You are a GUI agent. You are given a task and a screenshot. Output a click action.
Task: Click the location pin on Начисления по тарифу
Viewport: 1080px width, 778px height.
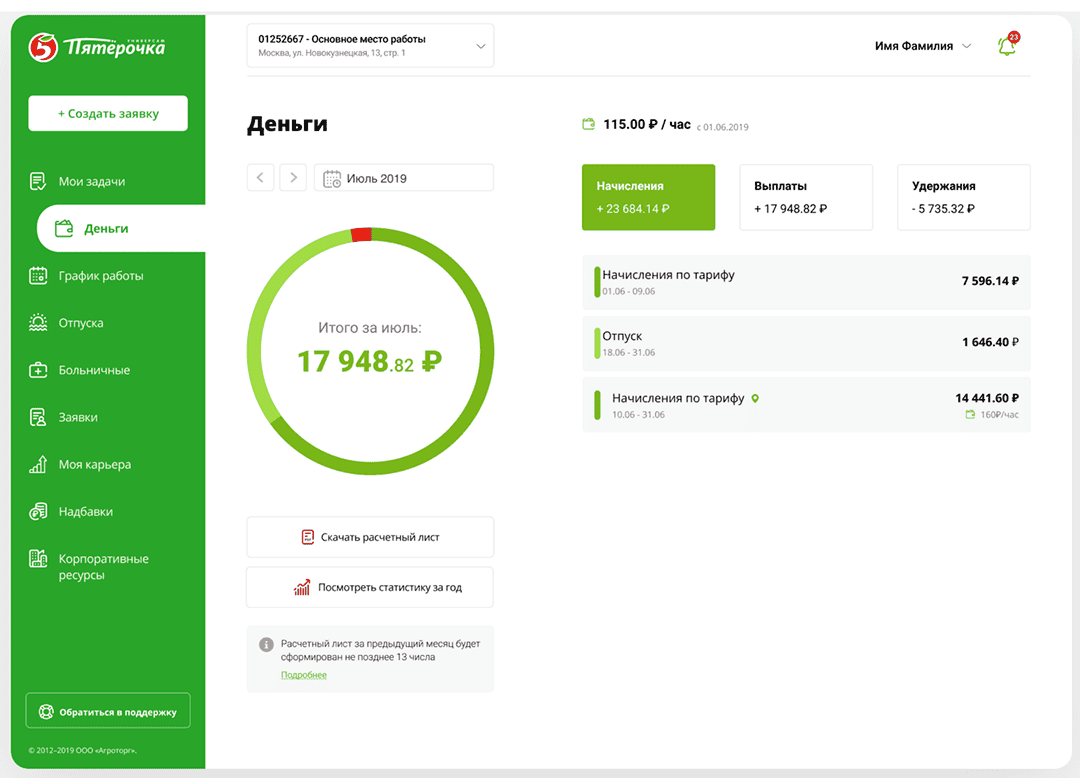(755, 398)
